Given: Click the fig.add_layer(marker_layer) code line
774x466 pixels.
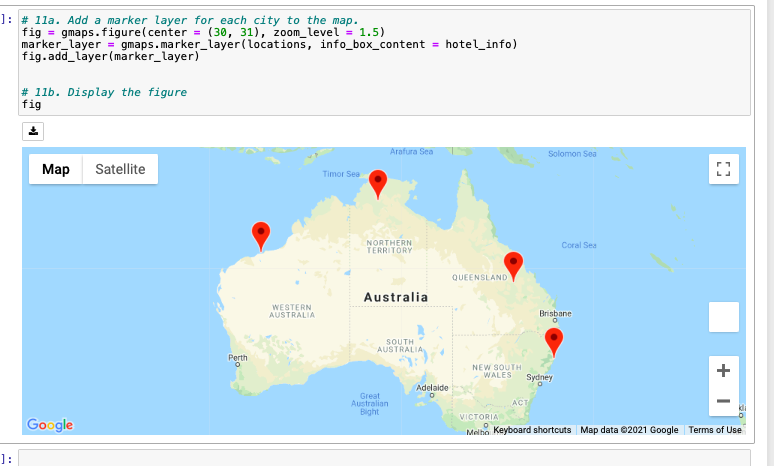Looking at the screenshot, I should coord(111,56).
